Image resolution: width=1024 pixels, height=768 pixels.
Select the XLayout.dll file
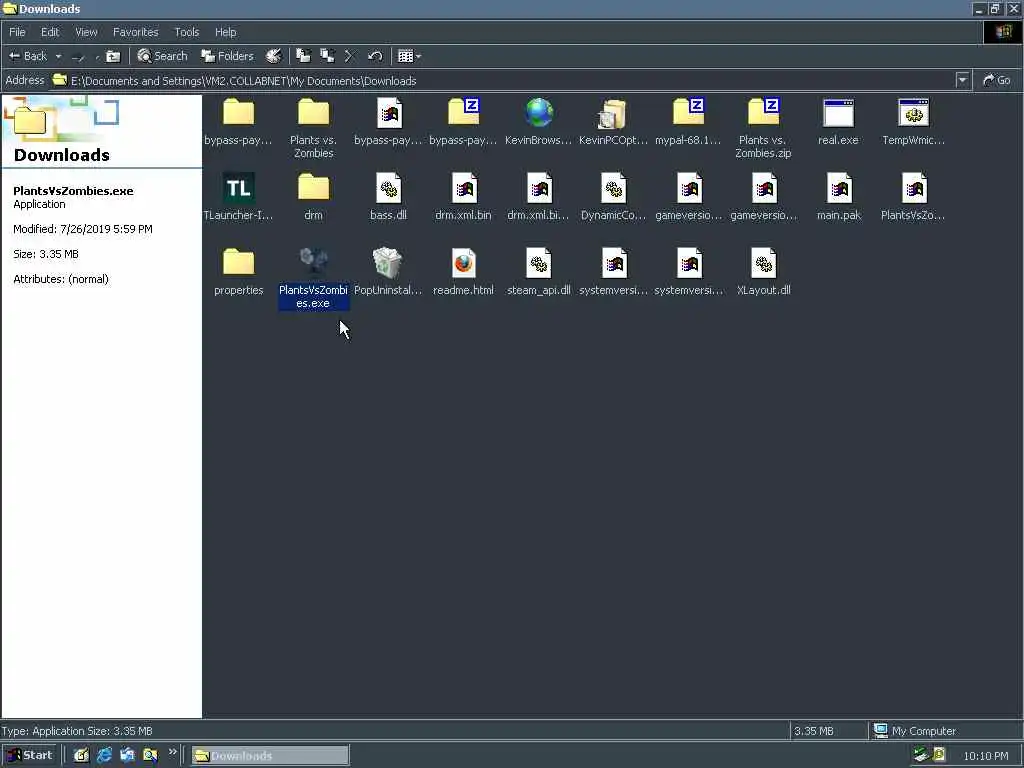coord(763,272)
